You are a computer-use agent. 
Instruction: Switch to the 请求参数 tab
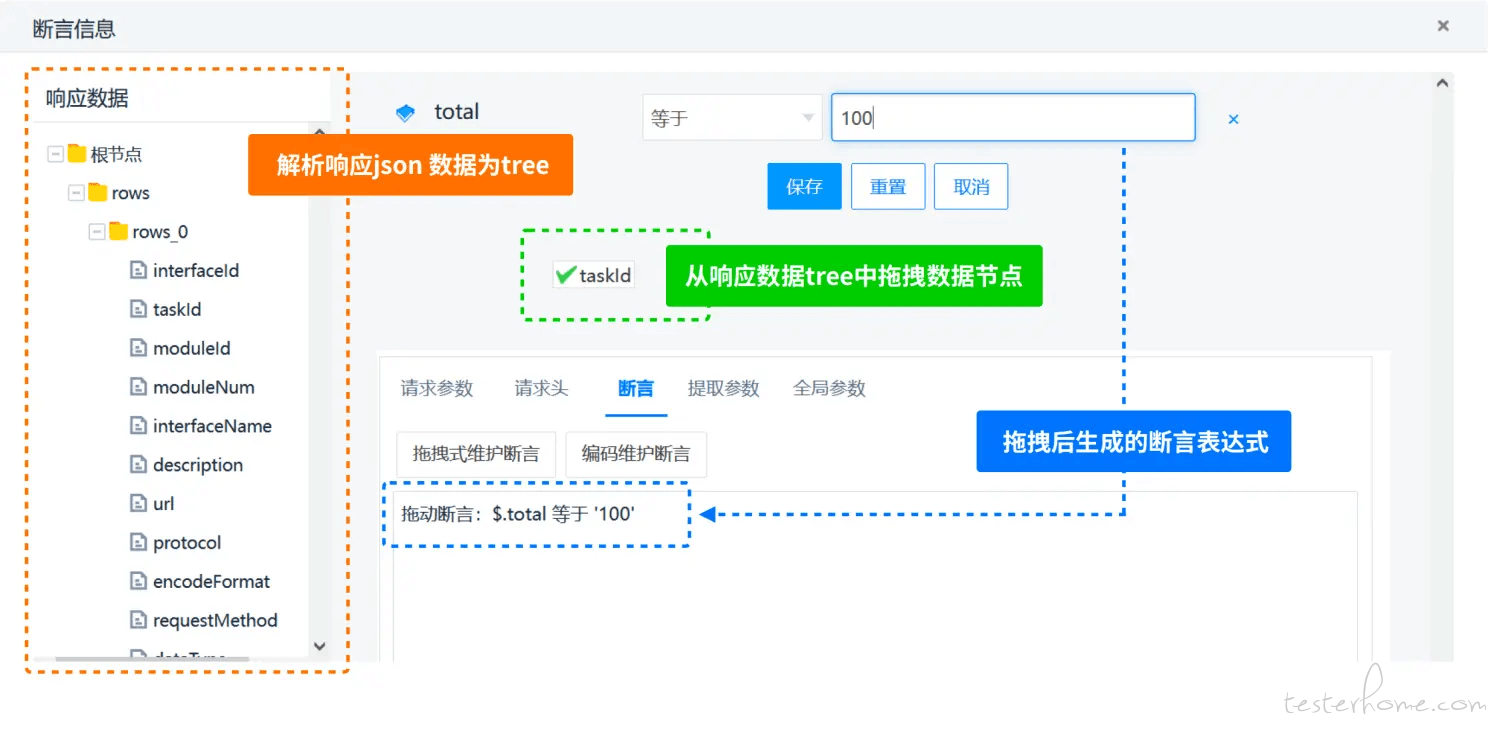tap(437, 388)
